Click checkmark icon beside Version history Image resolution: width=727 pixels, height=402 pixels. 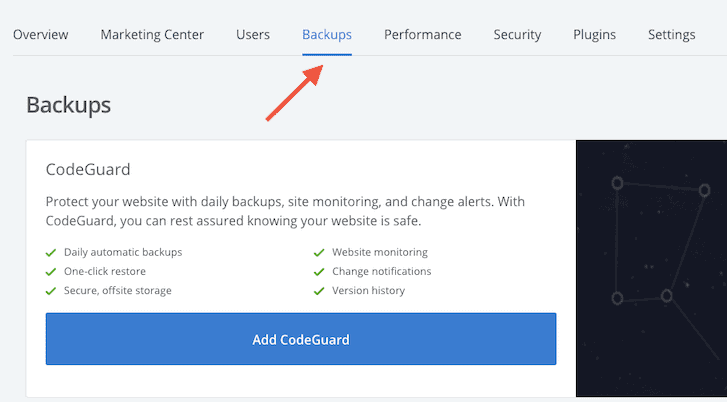[319, 291]
